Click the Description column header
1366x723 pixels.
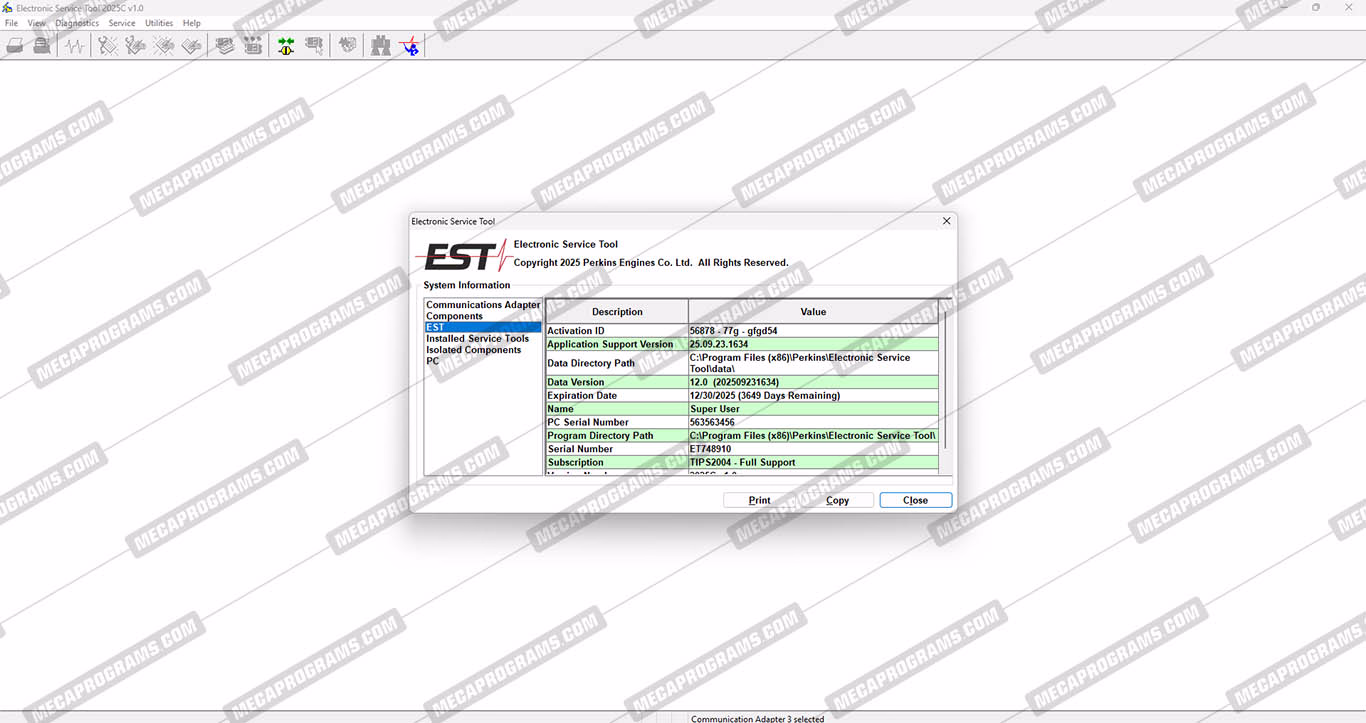[x=617, y=312]
